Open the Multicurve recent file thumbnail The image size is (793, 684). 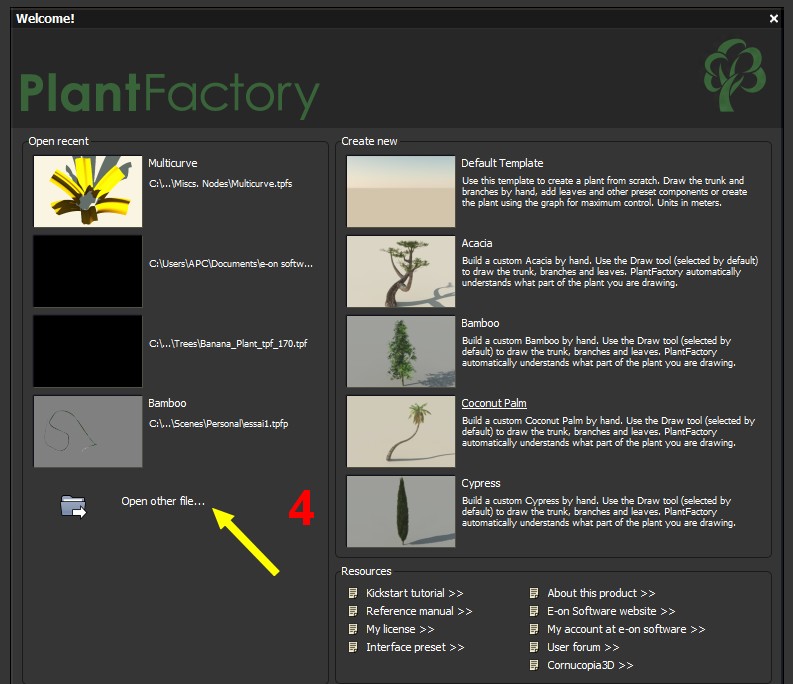point(88,191)
